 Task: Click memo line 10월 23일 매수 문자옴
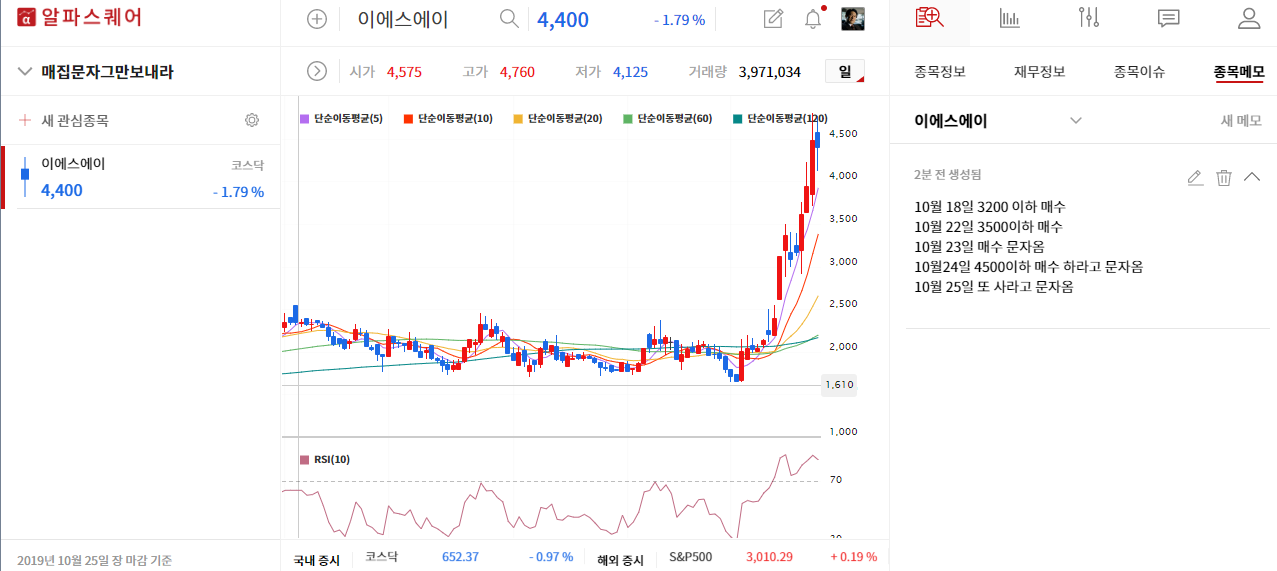pyautogui.click(x=979, y=247)
